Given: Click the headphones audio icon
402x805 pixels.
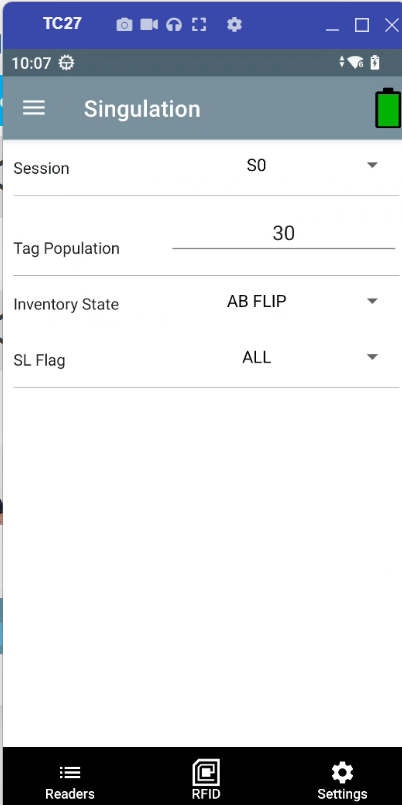Looking at the screenshot, I should [174, 25].
